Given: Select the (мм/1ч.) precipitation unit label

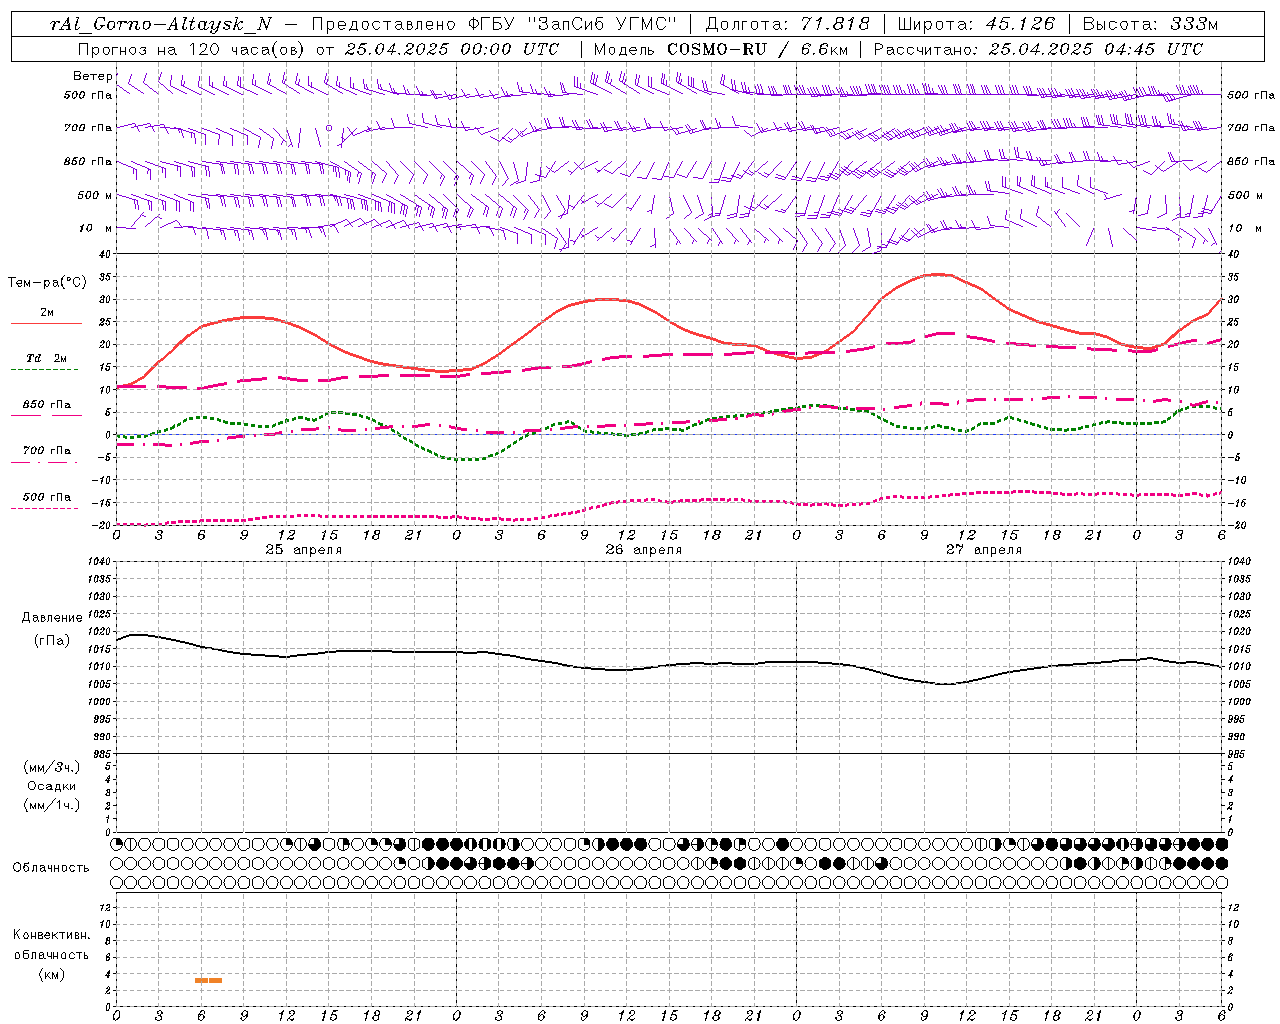Looking at the screenshot, I should click(x=52, y=805).
